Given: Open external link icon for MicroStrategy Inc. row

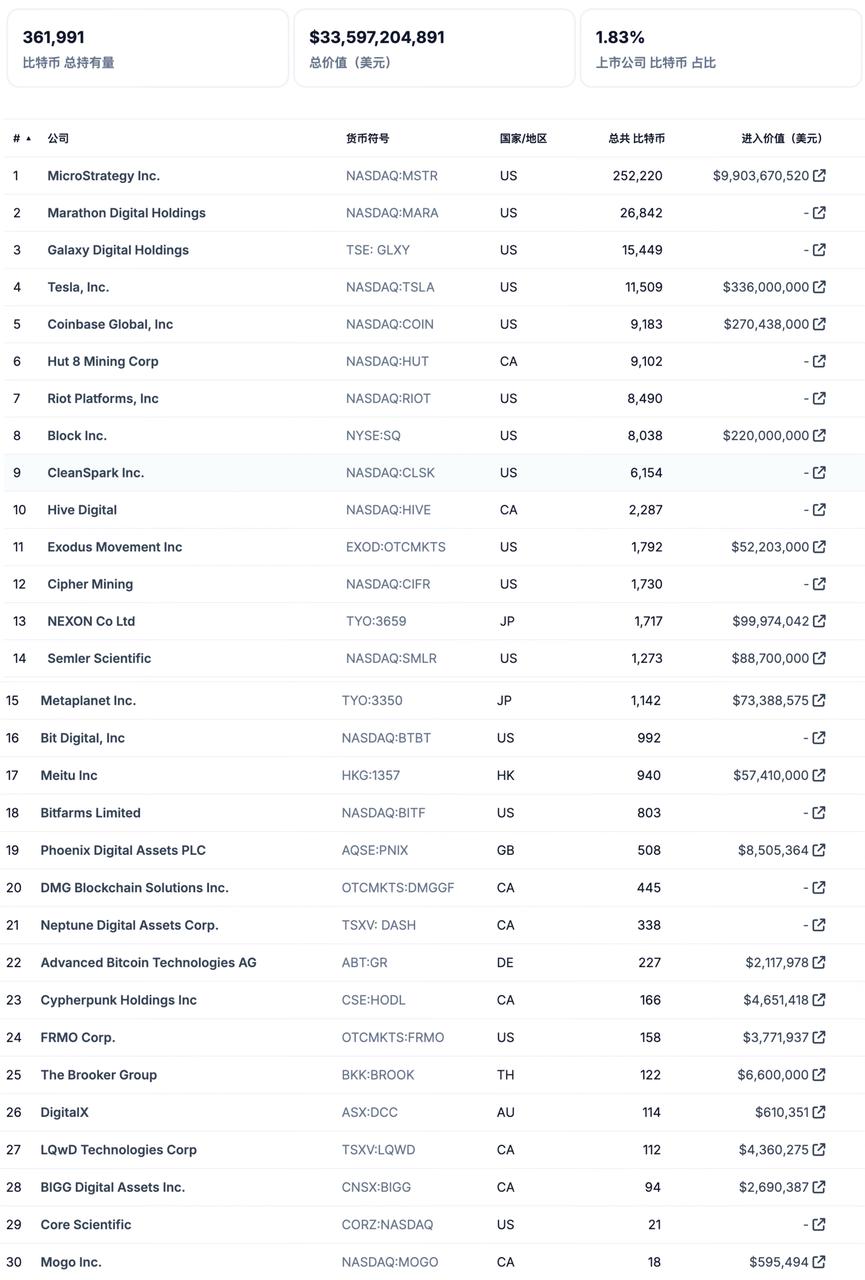Looking at the screenshot, I should coord(819,176).
